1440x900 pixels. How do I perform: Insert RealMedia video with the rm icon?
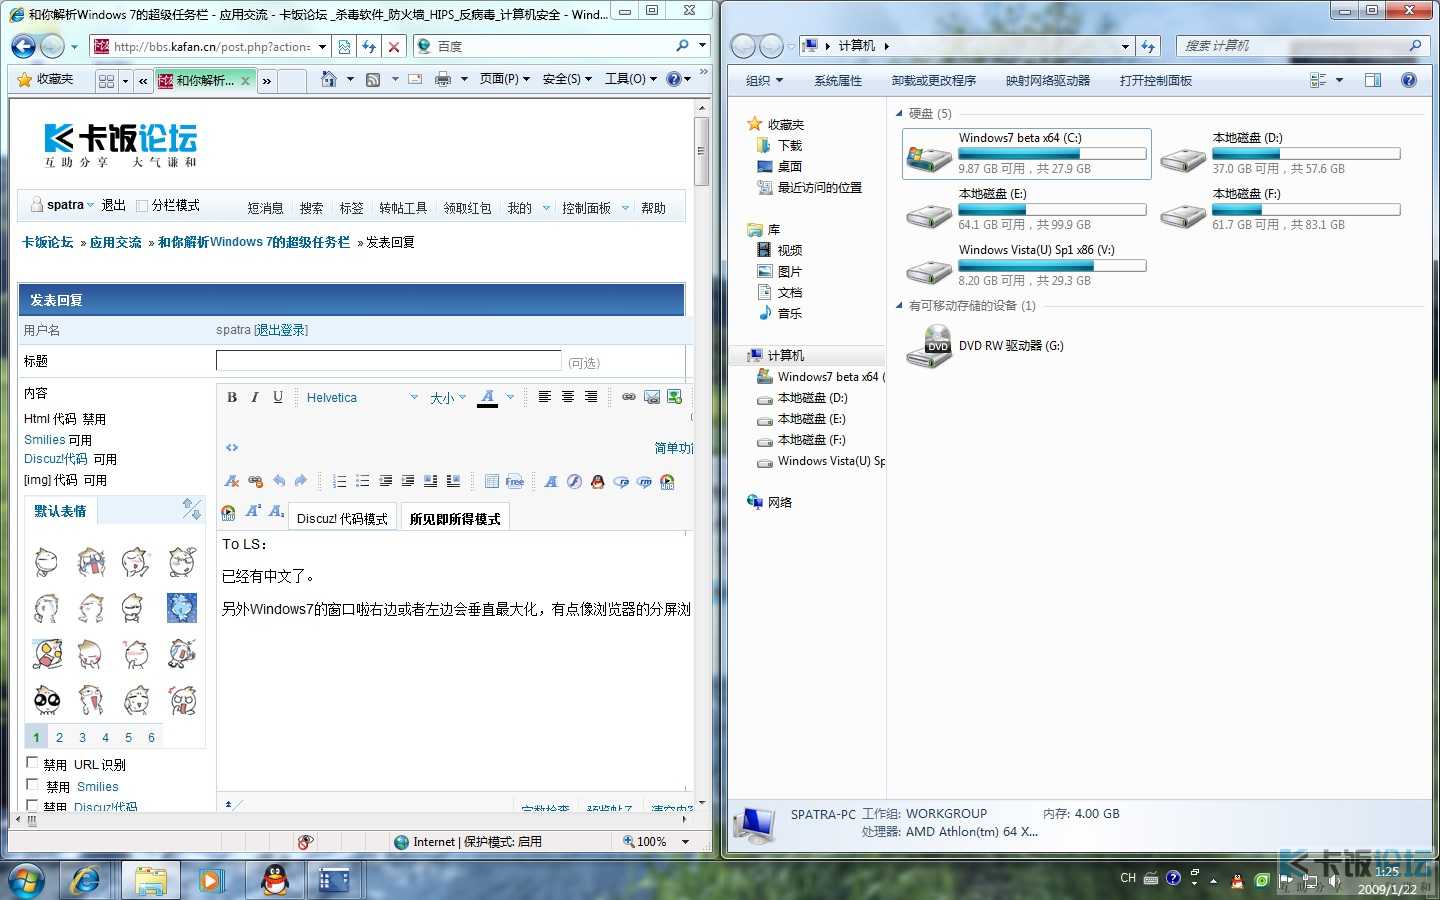(644, 481)
